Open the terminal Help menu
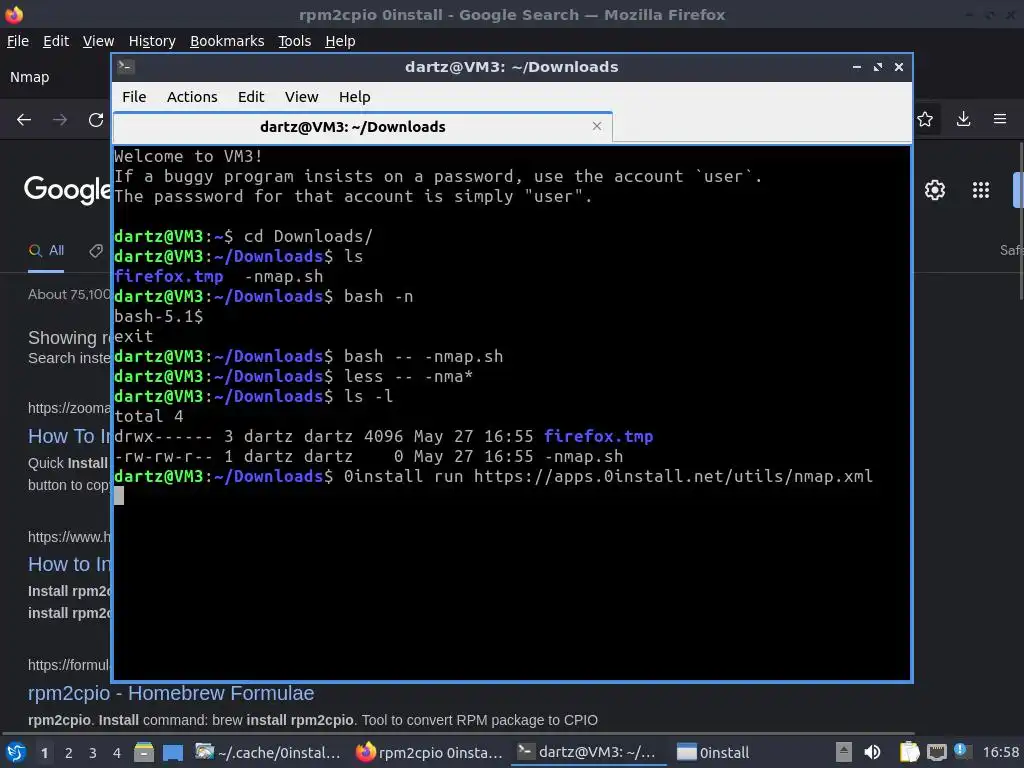This screenshot has height=768, width=1024. point(355,97)
